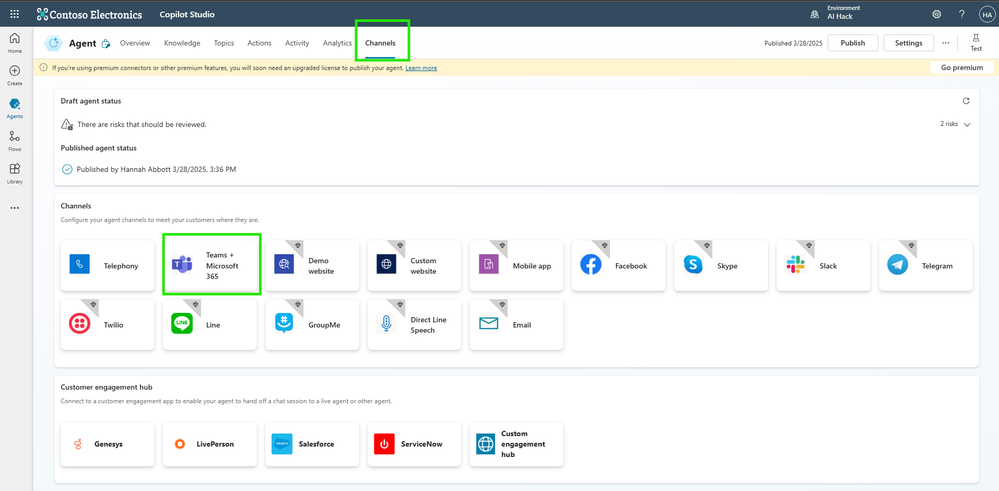Switch to the Topics tab
Image resolution: width=999 pixels, height=491 pixels.
click(x=224, y=43)
